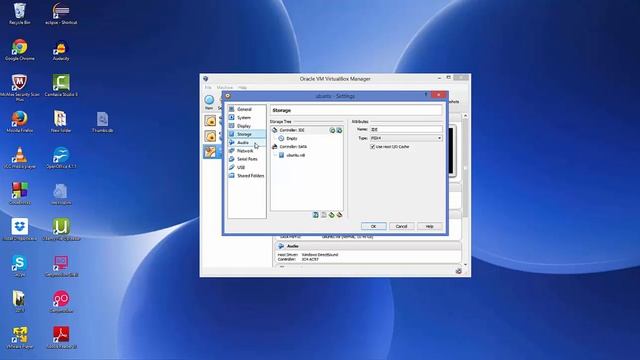Click McAfee Security Scan Plus icon

pyautogui.click(x=20, y=87)
